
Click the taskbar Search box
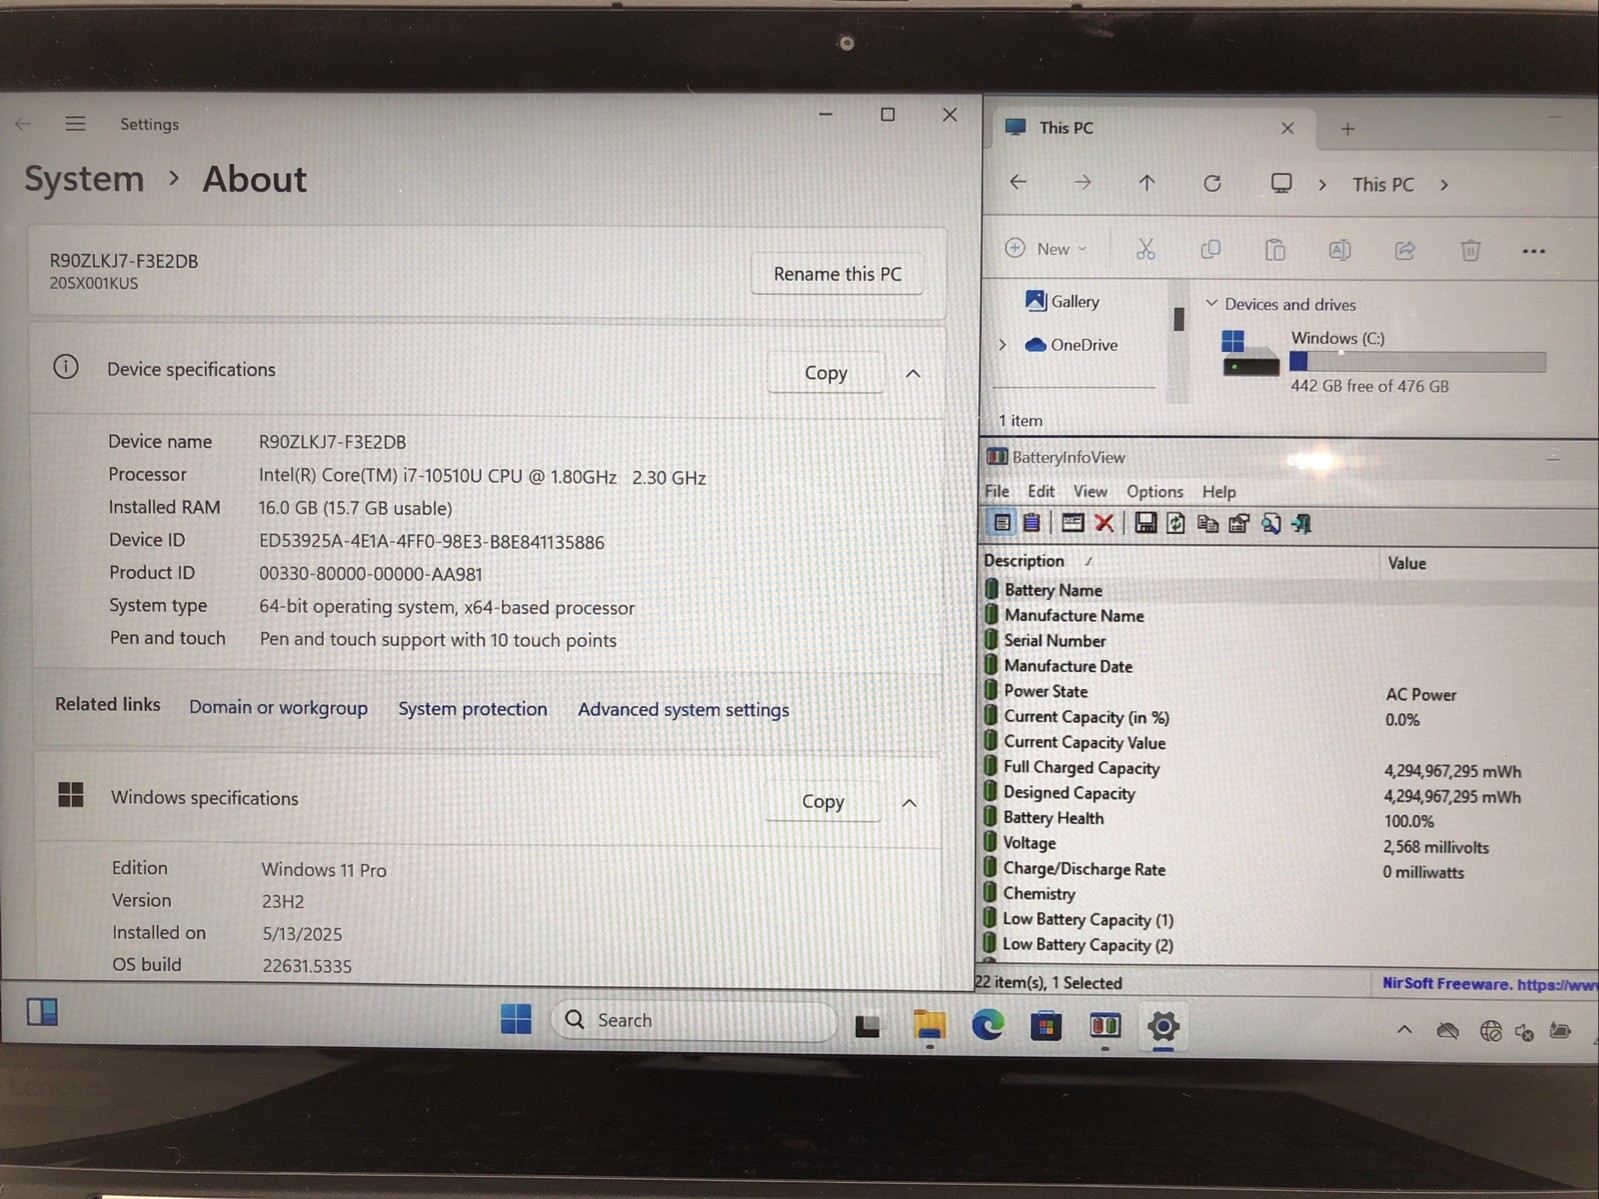coord(694,1020)
